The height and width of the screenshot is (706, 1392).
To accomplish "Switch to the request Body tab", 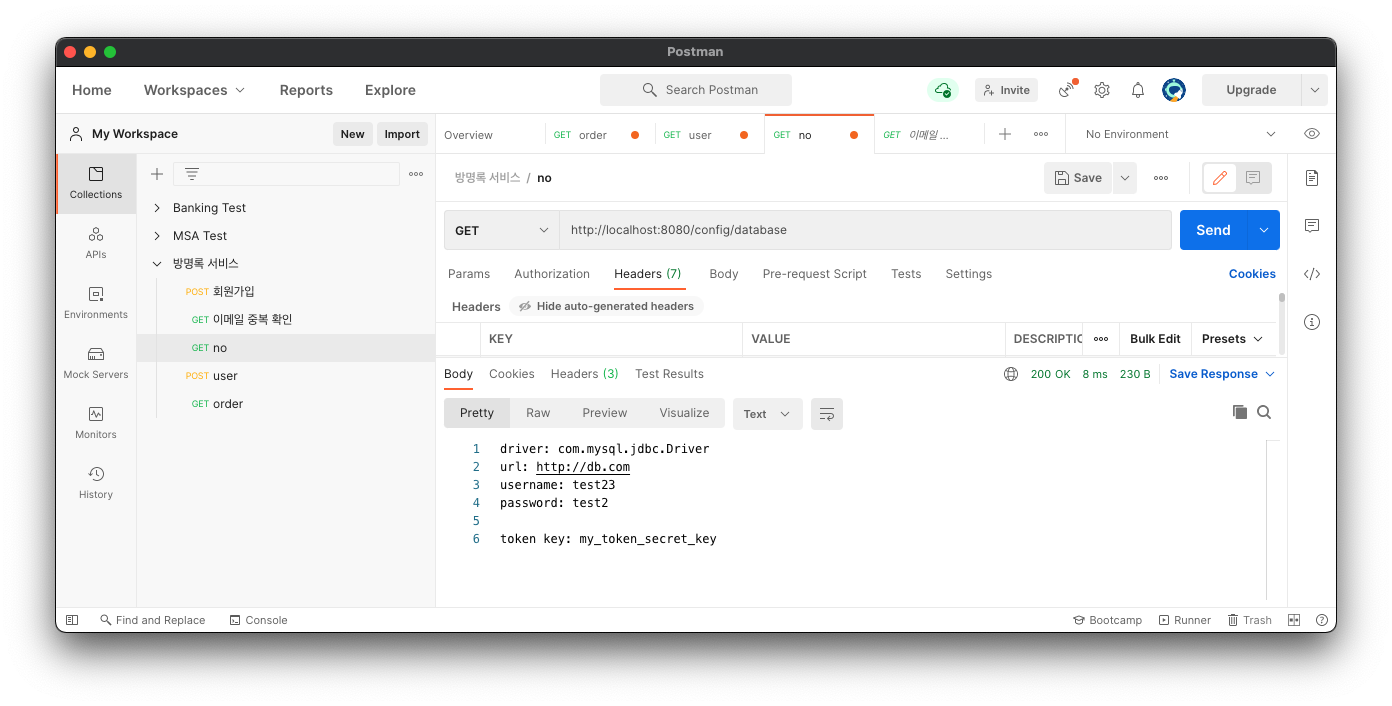I will [724, 274].
